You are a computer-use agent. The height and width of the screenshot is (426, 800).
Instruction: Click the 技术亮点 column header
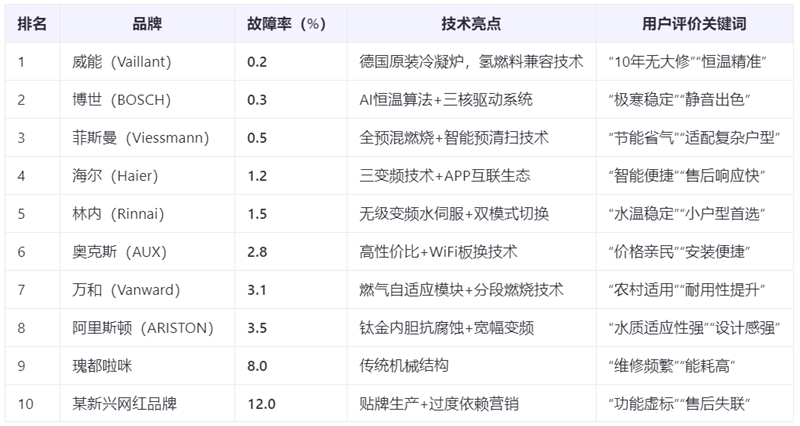tap(470, 24)
